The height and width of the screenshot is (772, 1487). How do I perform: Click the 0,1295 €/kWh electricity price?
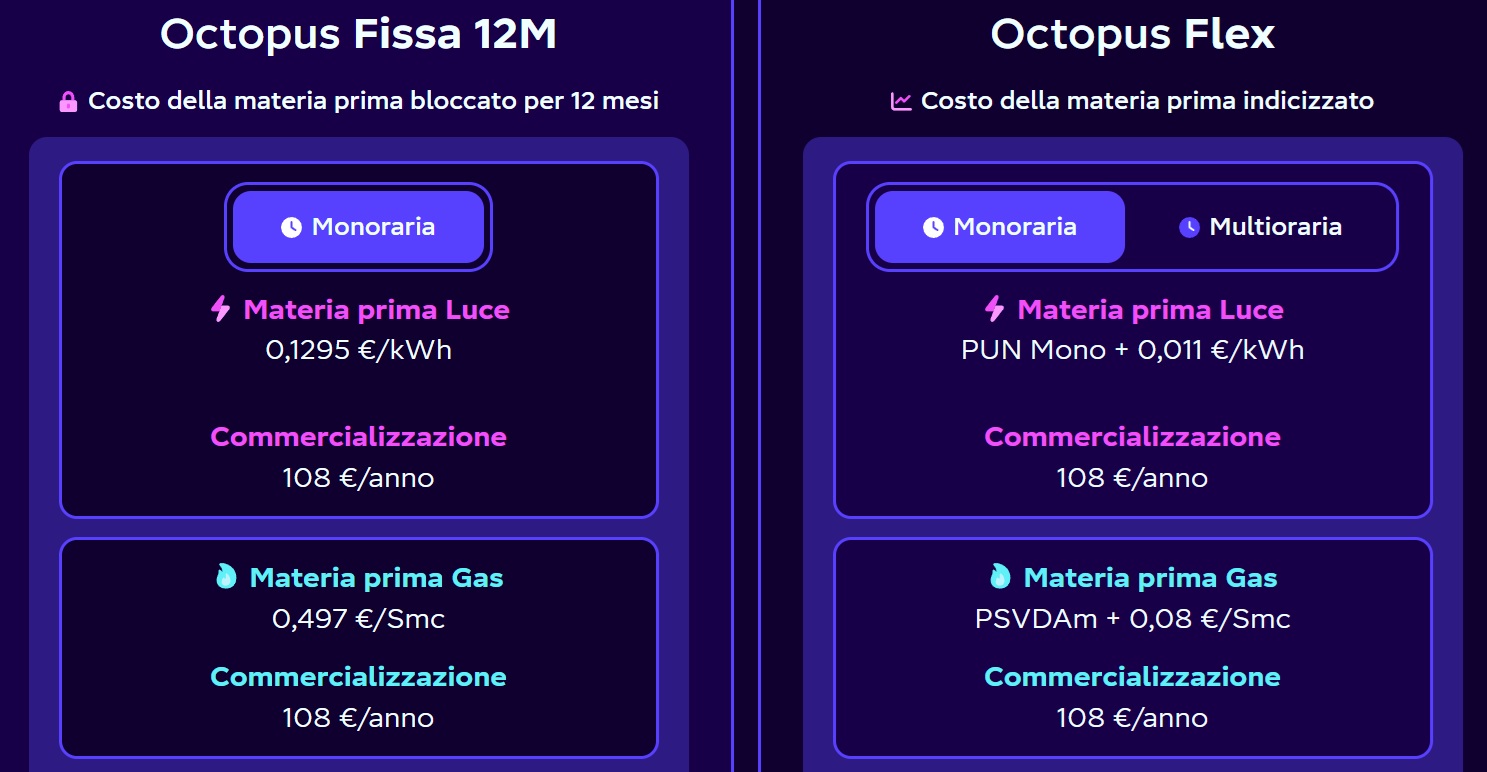coord(358,350)
